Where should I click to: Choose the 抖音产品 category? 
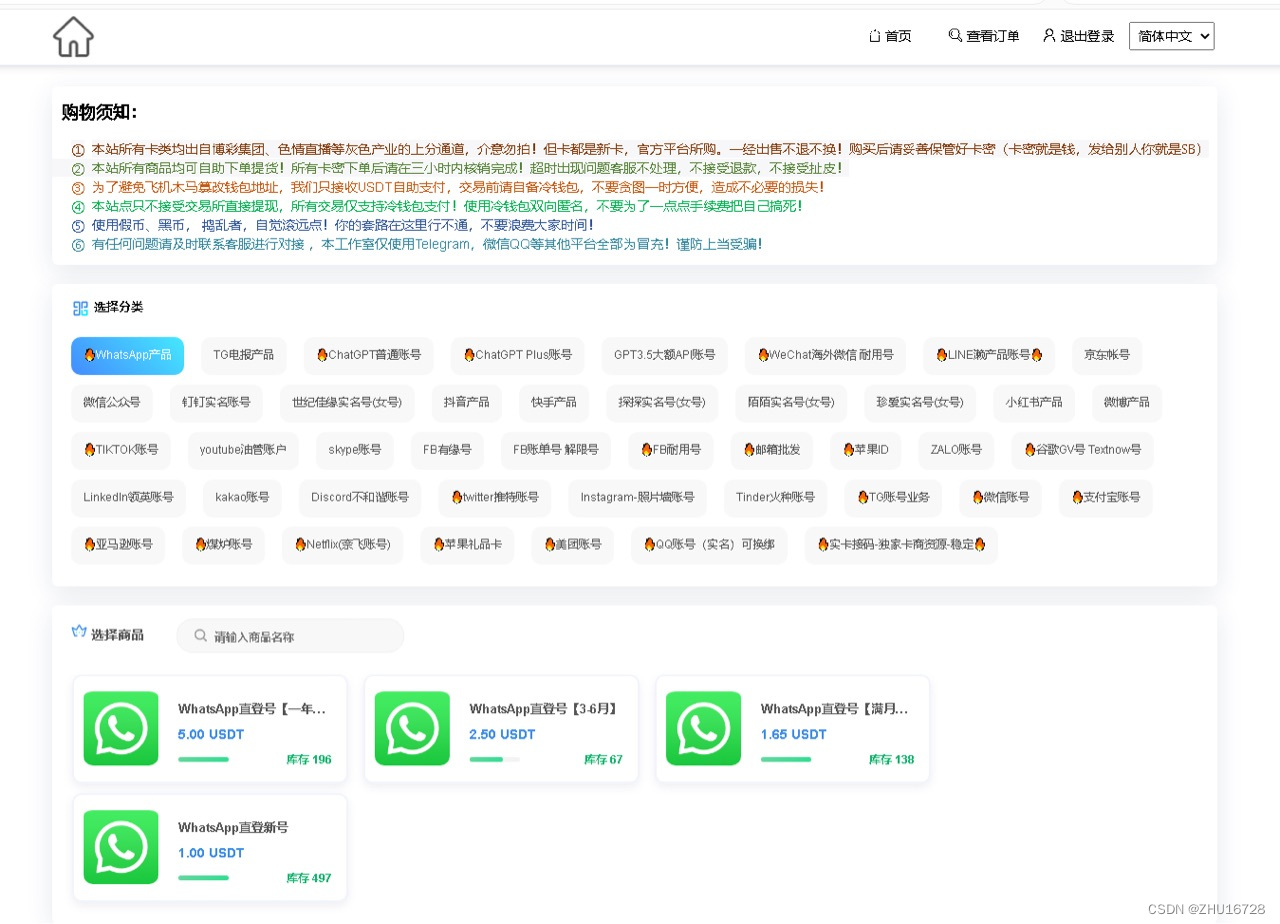pyautogui.click(x=467, y=403)
